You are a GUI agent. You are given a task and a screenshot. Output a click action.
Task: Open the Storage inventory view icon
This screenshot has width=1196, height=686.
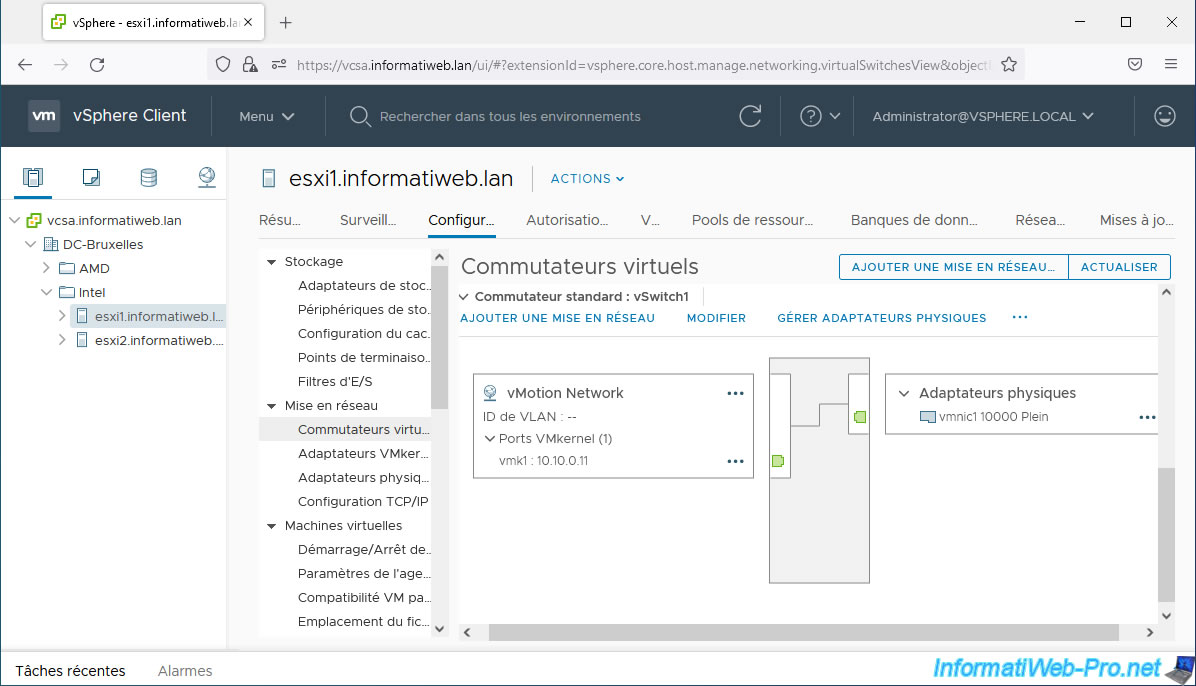coord(148,178)
